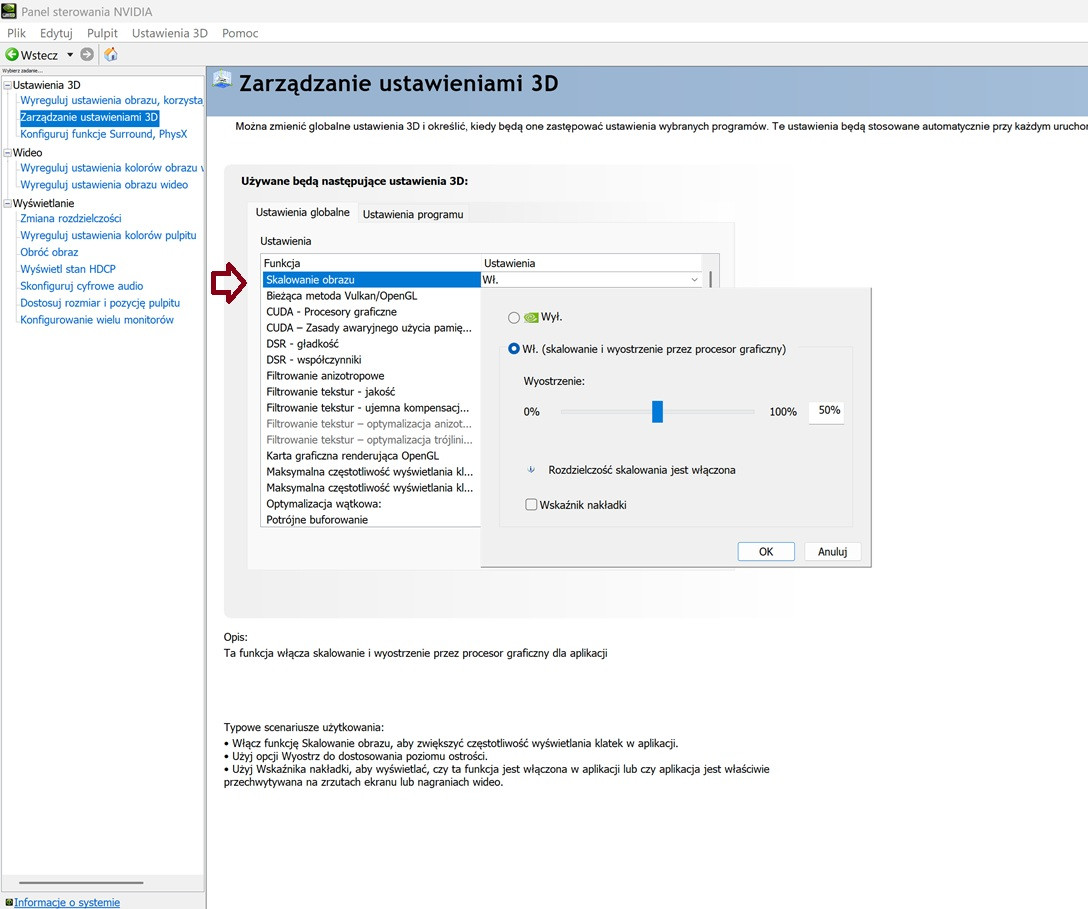Switch to Ustawienia globalne tab
The height and width of the screenshot is (909, 1088).
[303, 212]
